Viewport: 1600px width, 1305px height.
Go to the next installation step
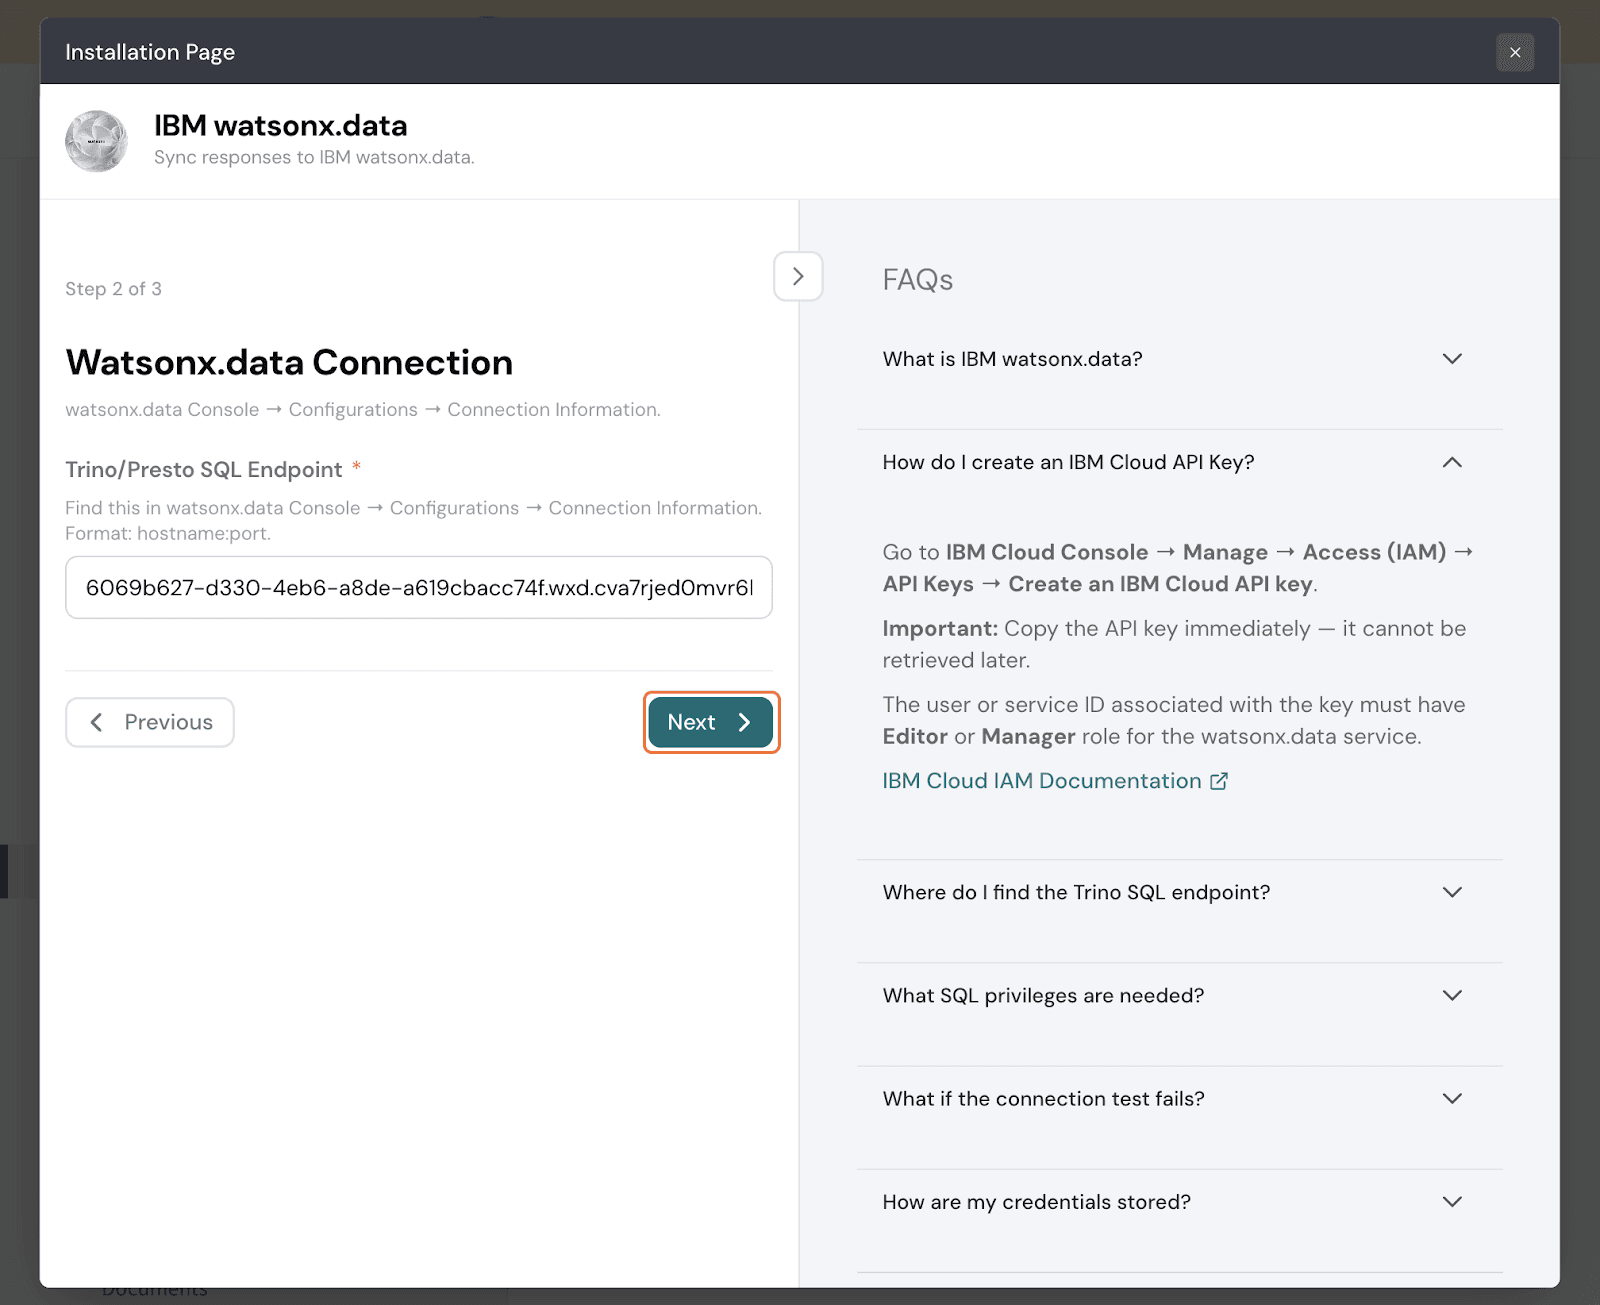point(710,722)
